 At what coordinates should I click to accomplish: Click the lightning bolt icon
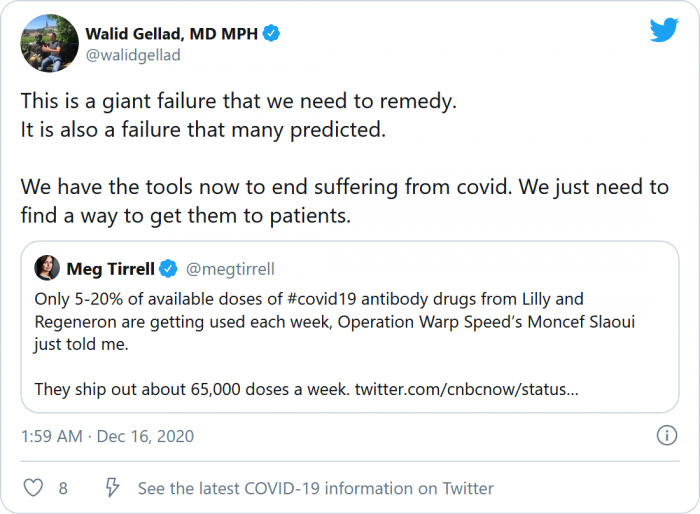click(x=113, y=488)
